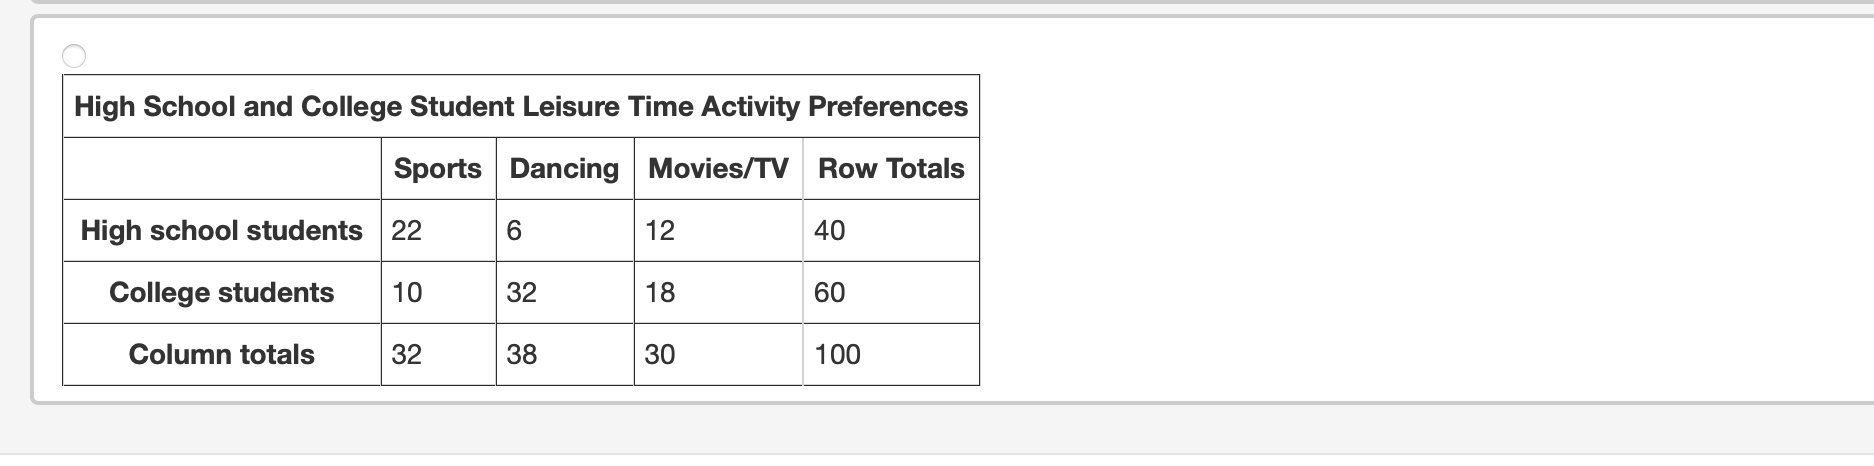The height and width of the screenshot is (466, 1874).
Task: Click the high school row total 40
Action: tap(830, 230)
